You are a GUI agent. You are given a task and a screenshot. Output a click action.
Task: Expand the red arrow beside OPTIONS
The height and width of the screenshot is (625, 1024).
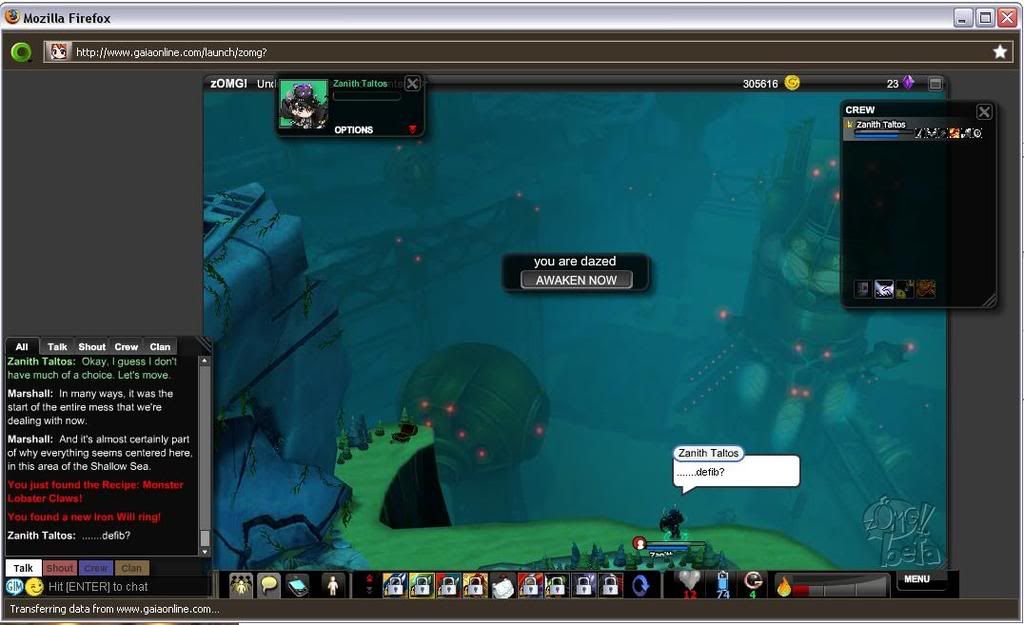pyautogui.click(x=412, y=129)
